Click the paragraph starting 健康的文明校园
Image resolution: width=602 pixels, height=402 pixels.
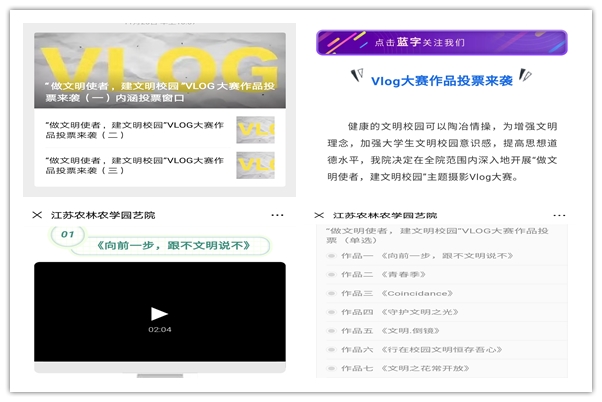click(x=442, y=152)
